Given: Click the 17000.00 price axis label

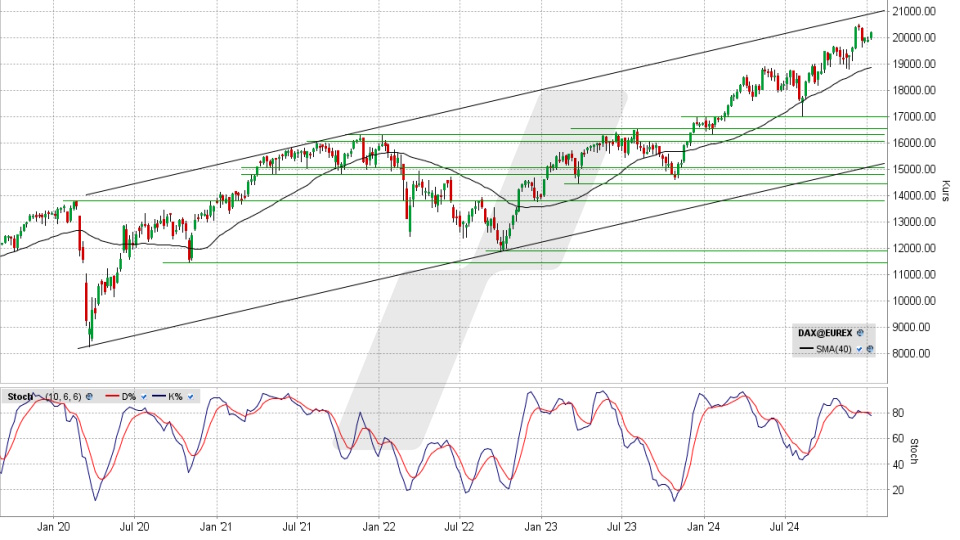Looking at the screenshot, I should click(x=914, y=116).
